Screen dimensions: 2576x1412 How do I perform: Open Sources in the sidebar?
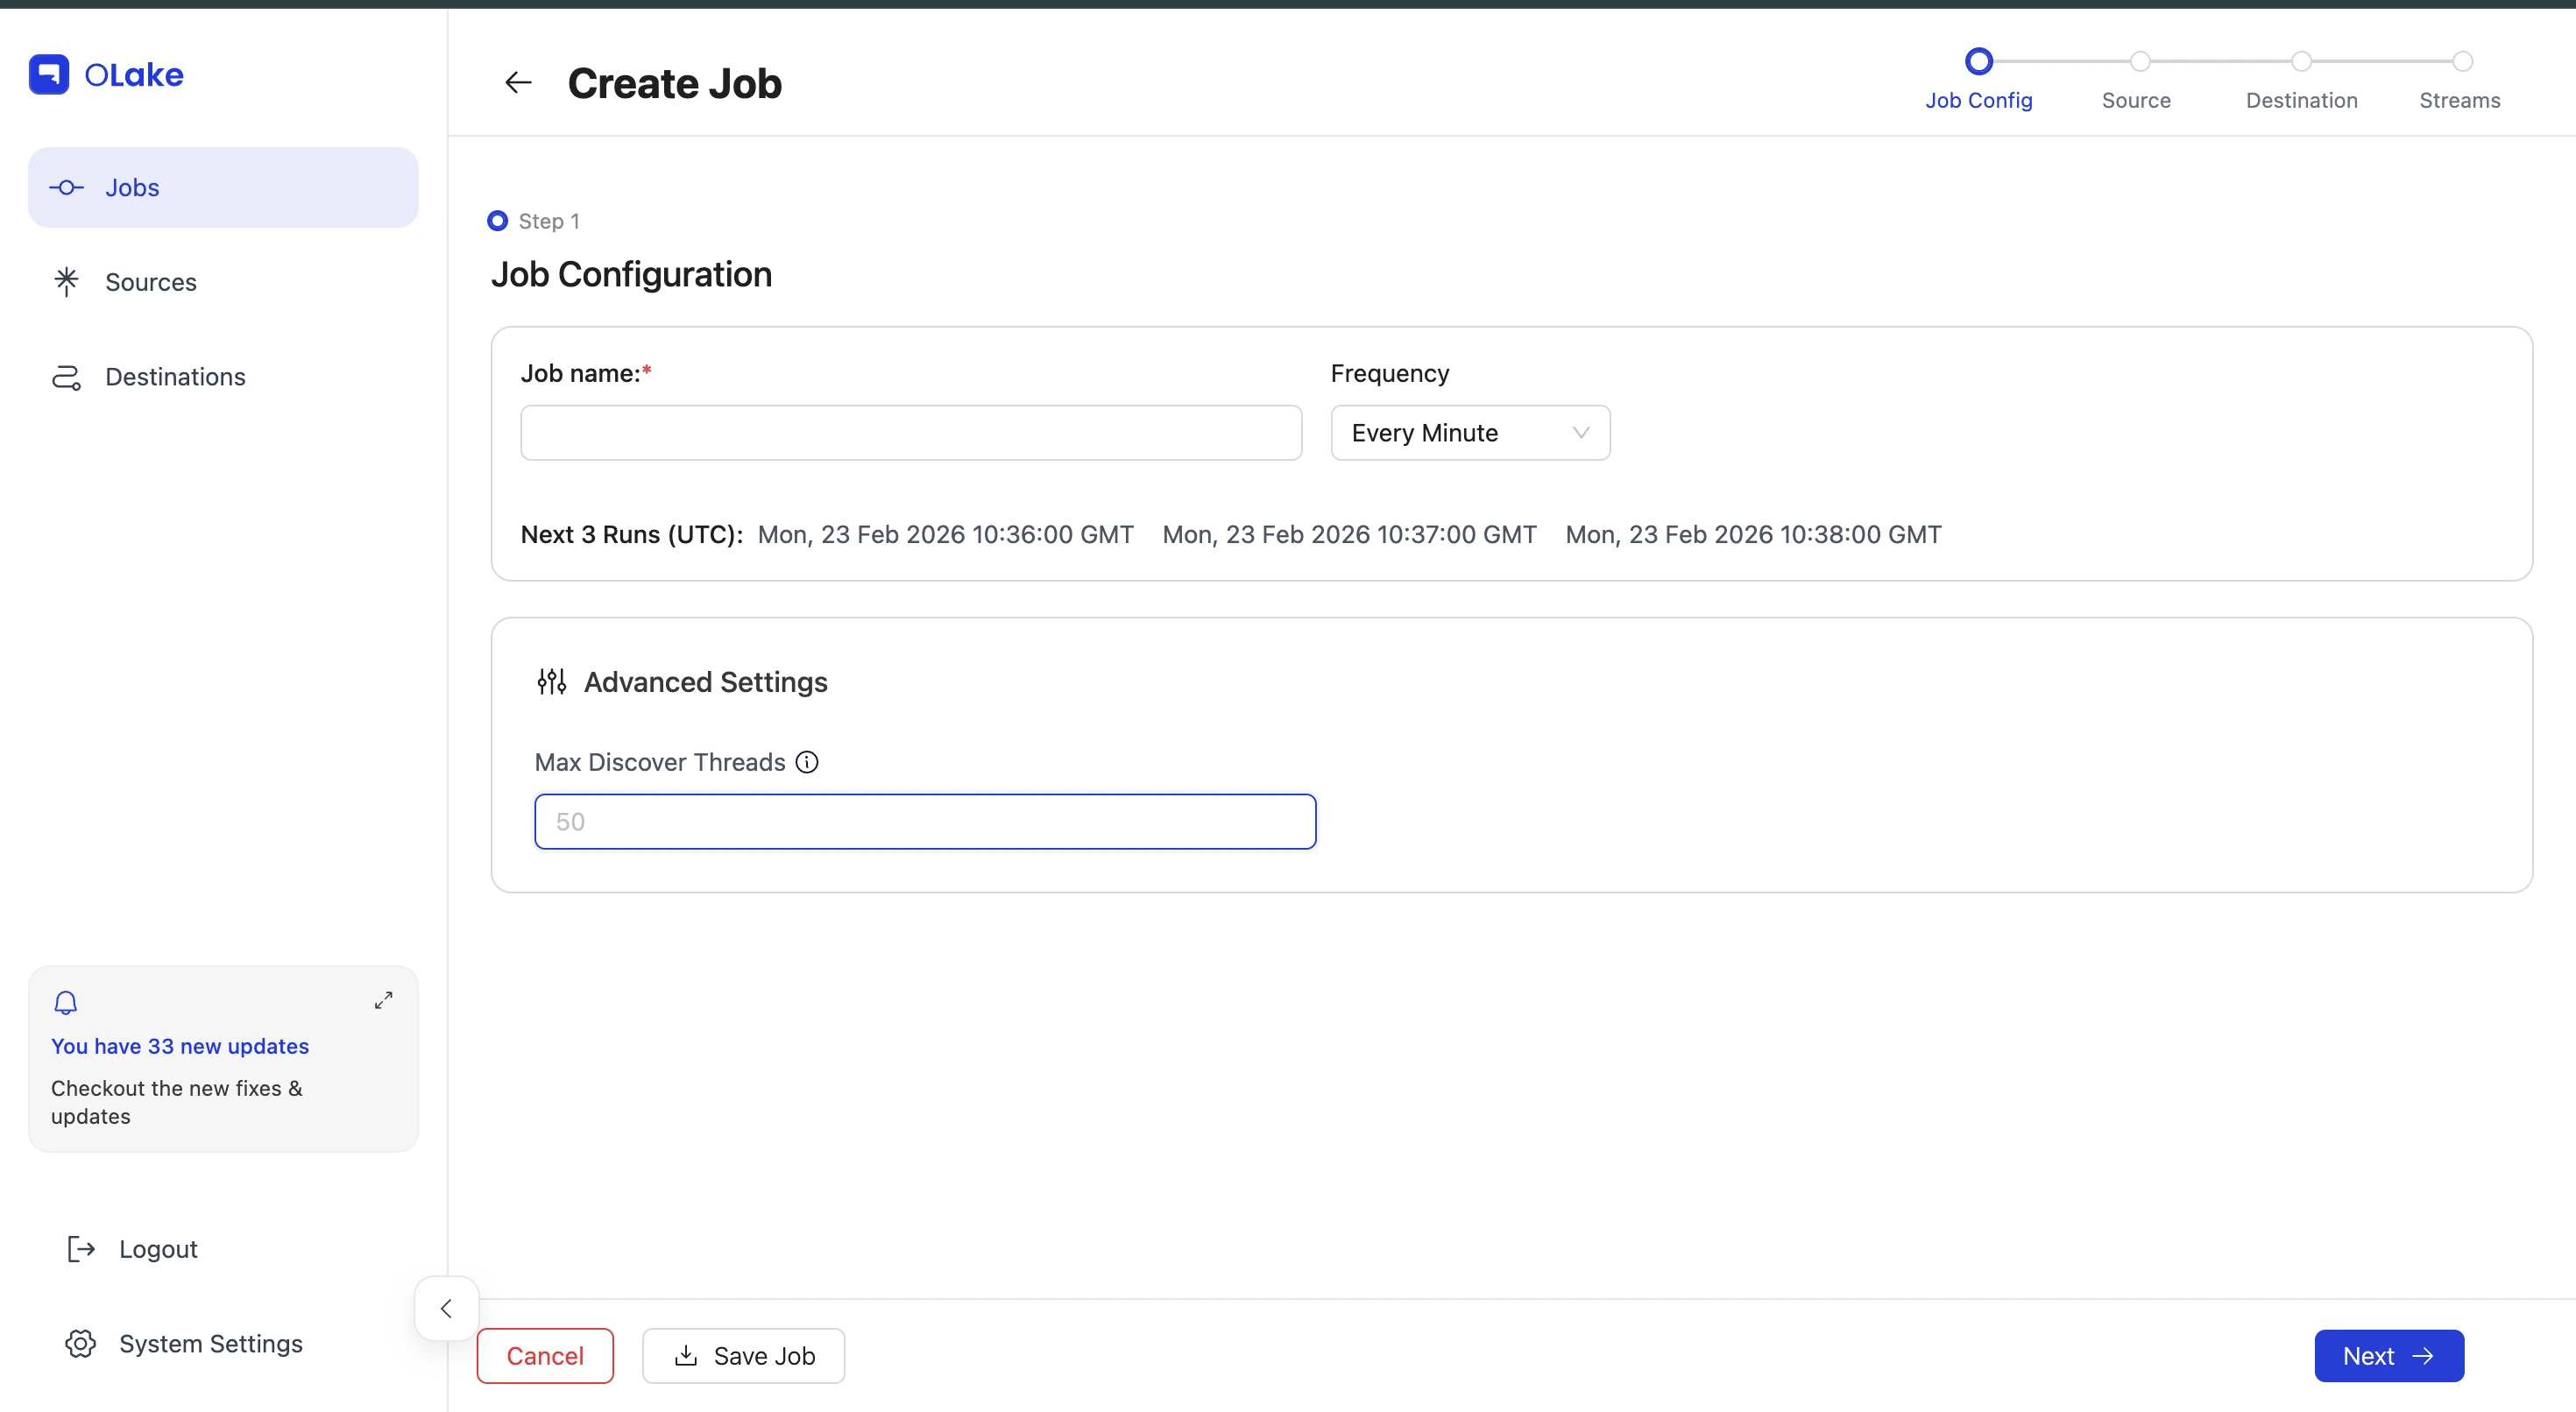coord(151,282)
